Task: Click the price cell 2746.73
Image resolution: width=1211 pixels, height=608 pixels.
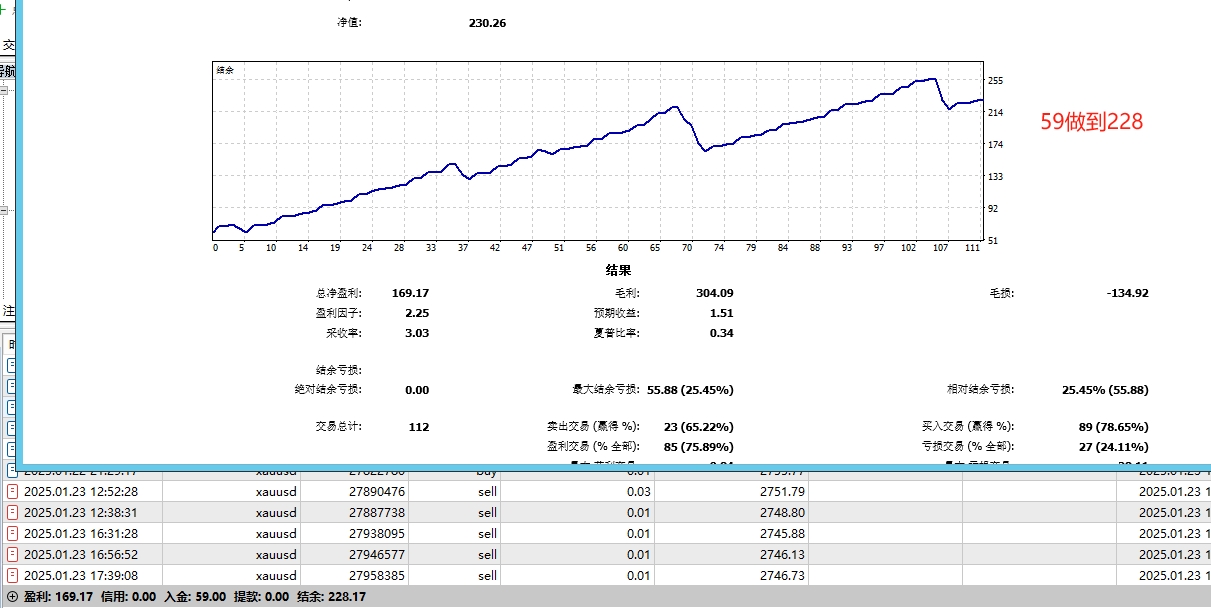Action: pyautogui.click(x=783, y=575)
